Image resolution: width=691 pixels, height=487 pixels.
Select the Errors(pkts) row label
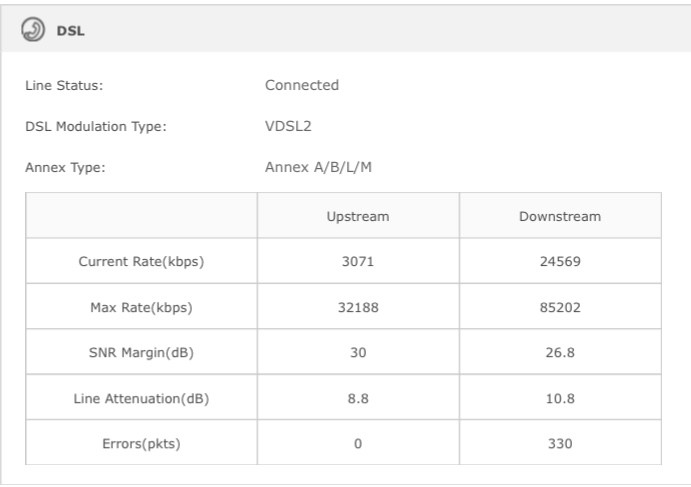141,443
